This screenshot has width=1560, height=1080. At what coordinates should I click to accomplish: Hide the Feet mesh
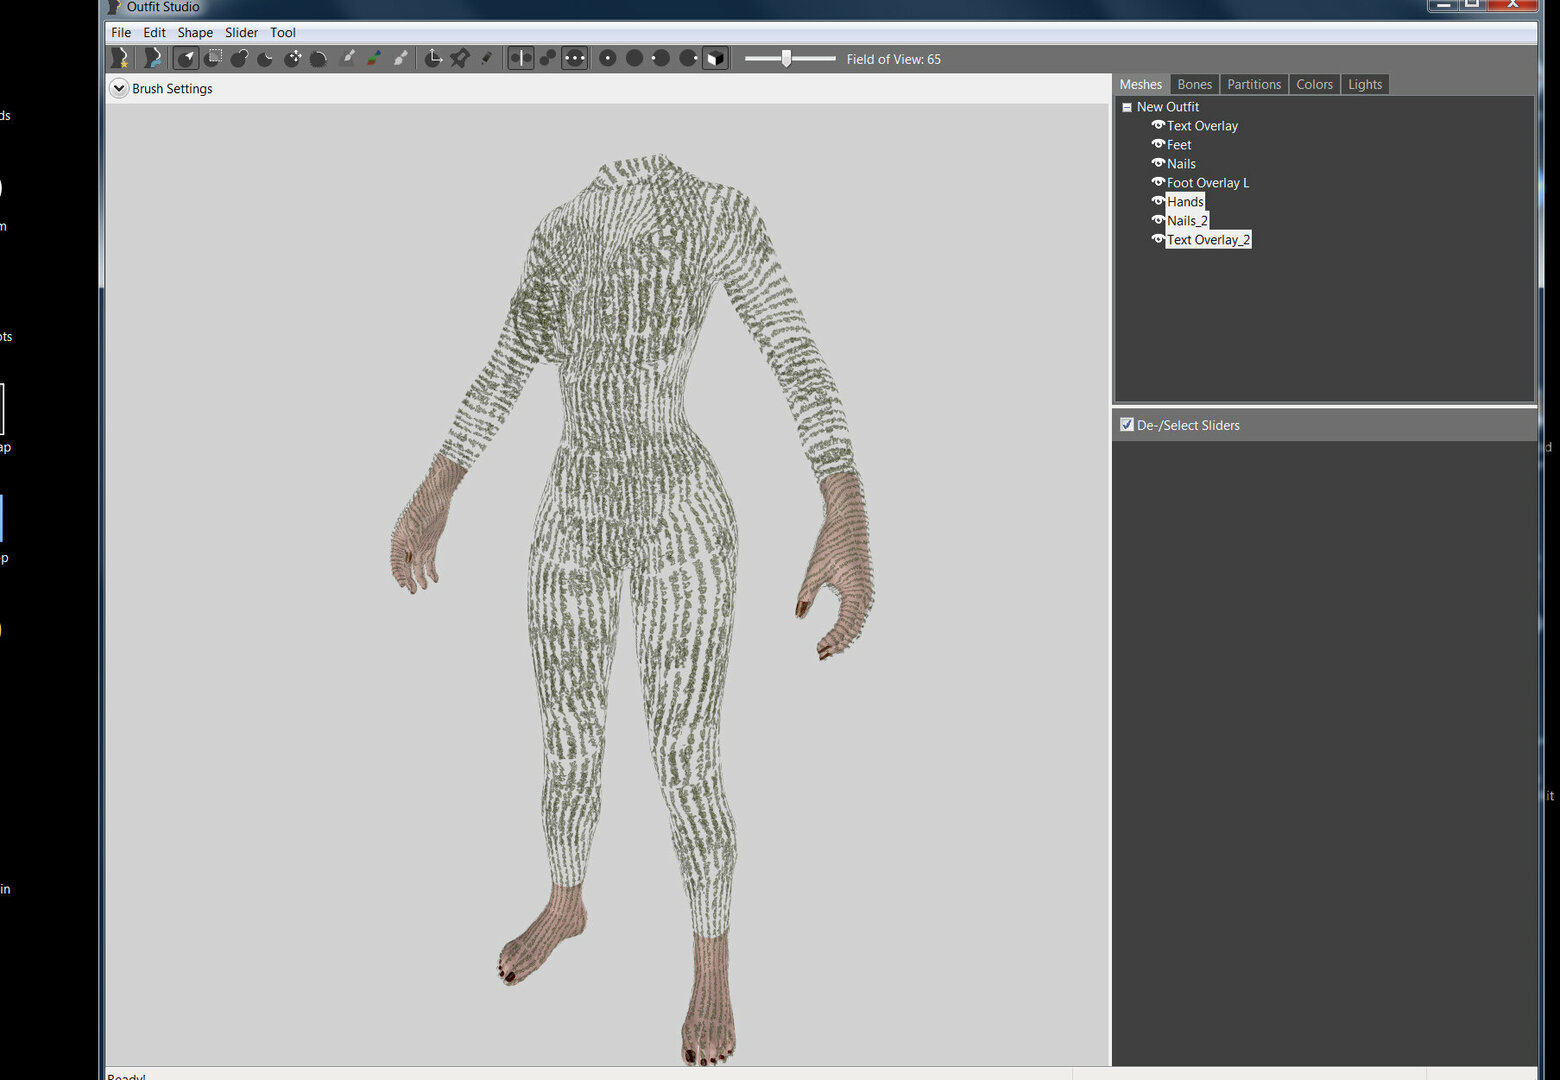pos(1158,144)
